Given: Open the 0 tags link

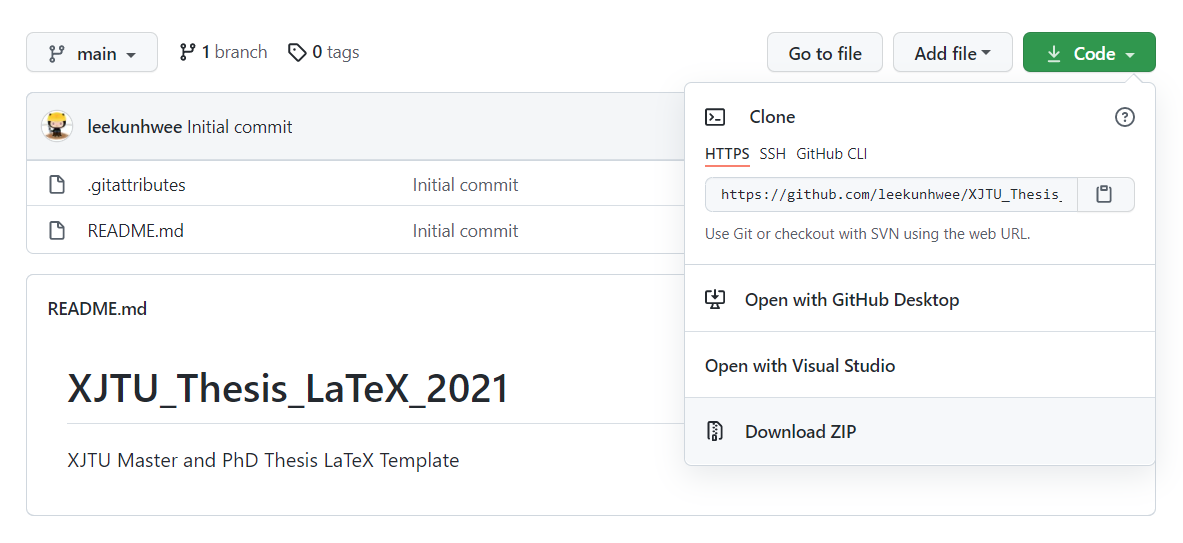Looking at the screenshot, I should [x=324, y=52].
